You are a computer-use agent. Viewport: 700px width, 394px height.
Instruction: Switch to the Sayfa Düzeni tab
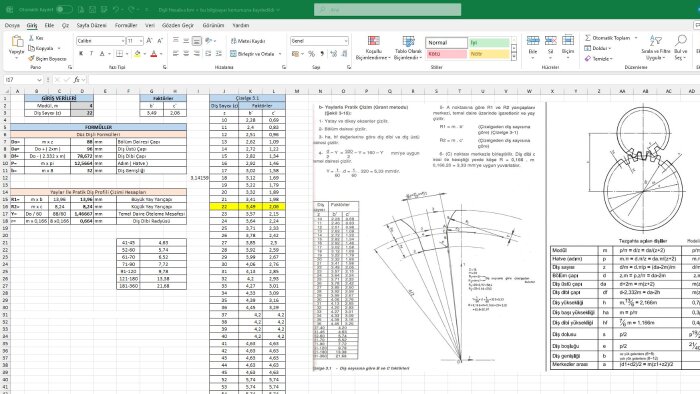92,25
